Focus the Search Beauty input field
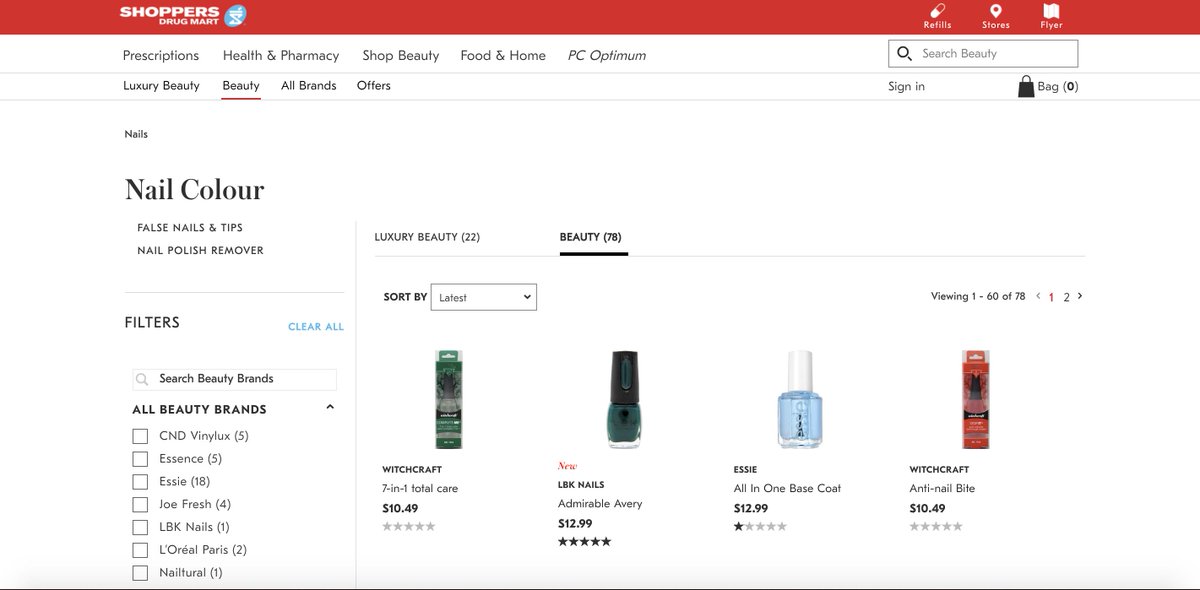This screenshot has height=590, width=1200. pyautogui.click(x=983, y=54)
